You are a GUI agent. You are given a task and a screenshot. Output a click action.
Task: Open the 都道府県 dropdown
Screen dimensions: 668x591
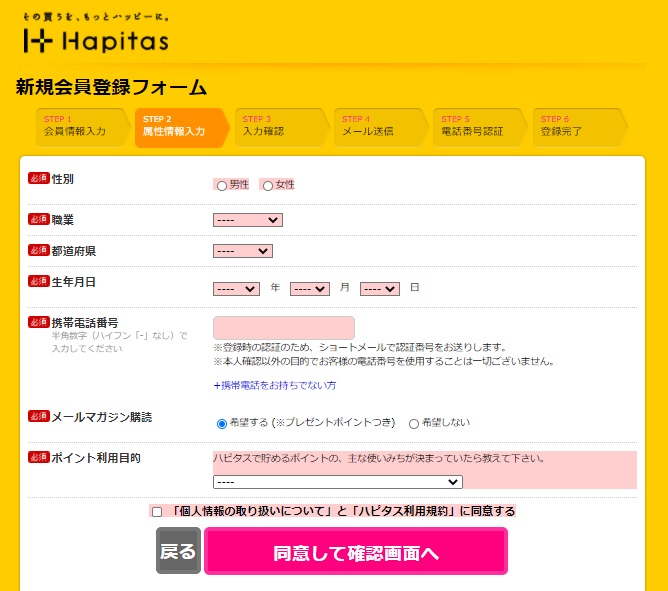point(243,251)
